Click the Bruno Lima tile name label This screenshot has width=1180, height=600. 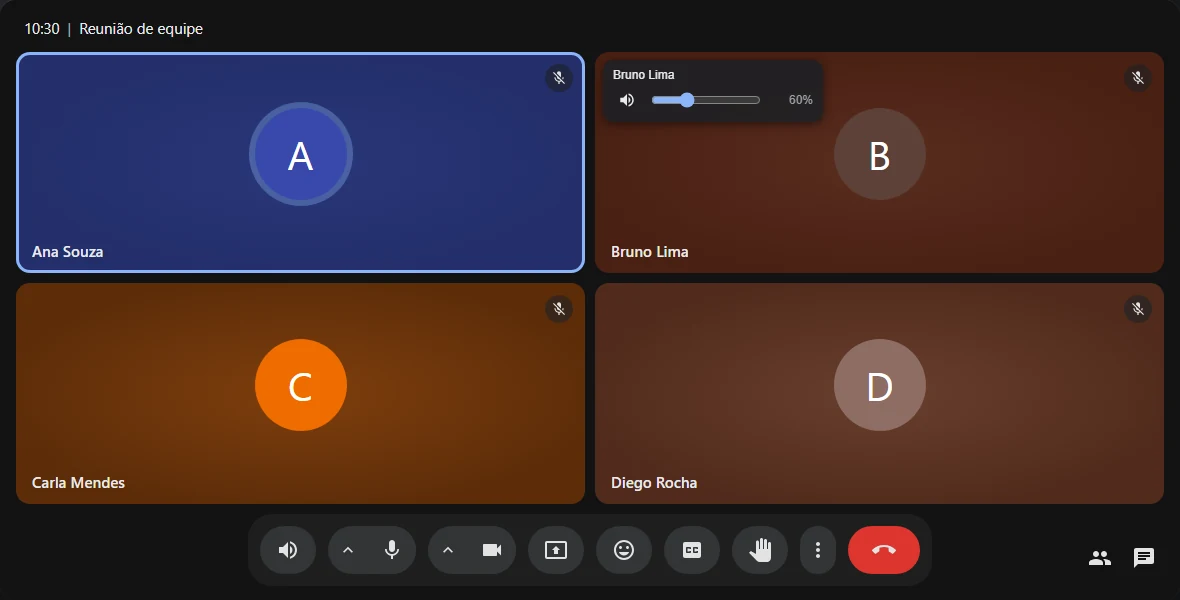point(649,252)
